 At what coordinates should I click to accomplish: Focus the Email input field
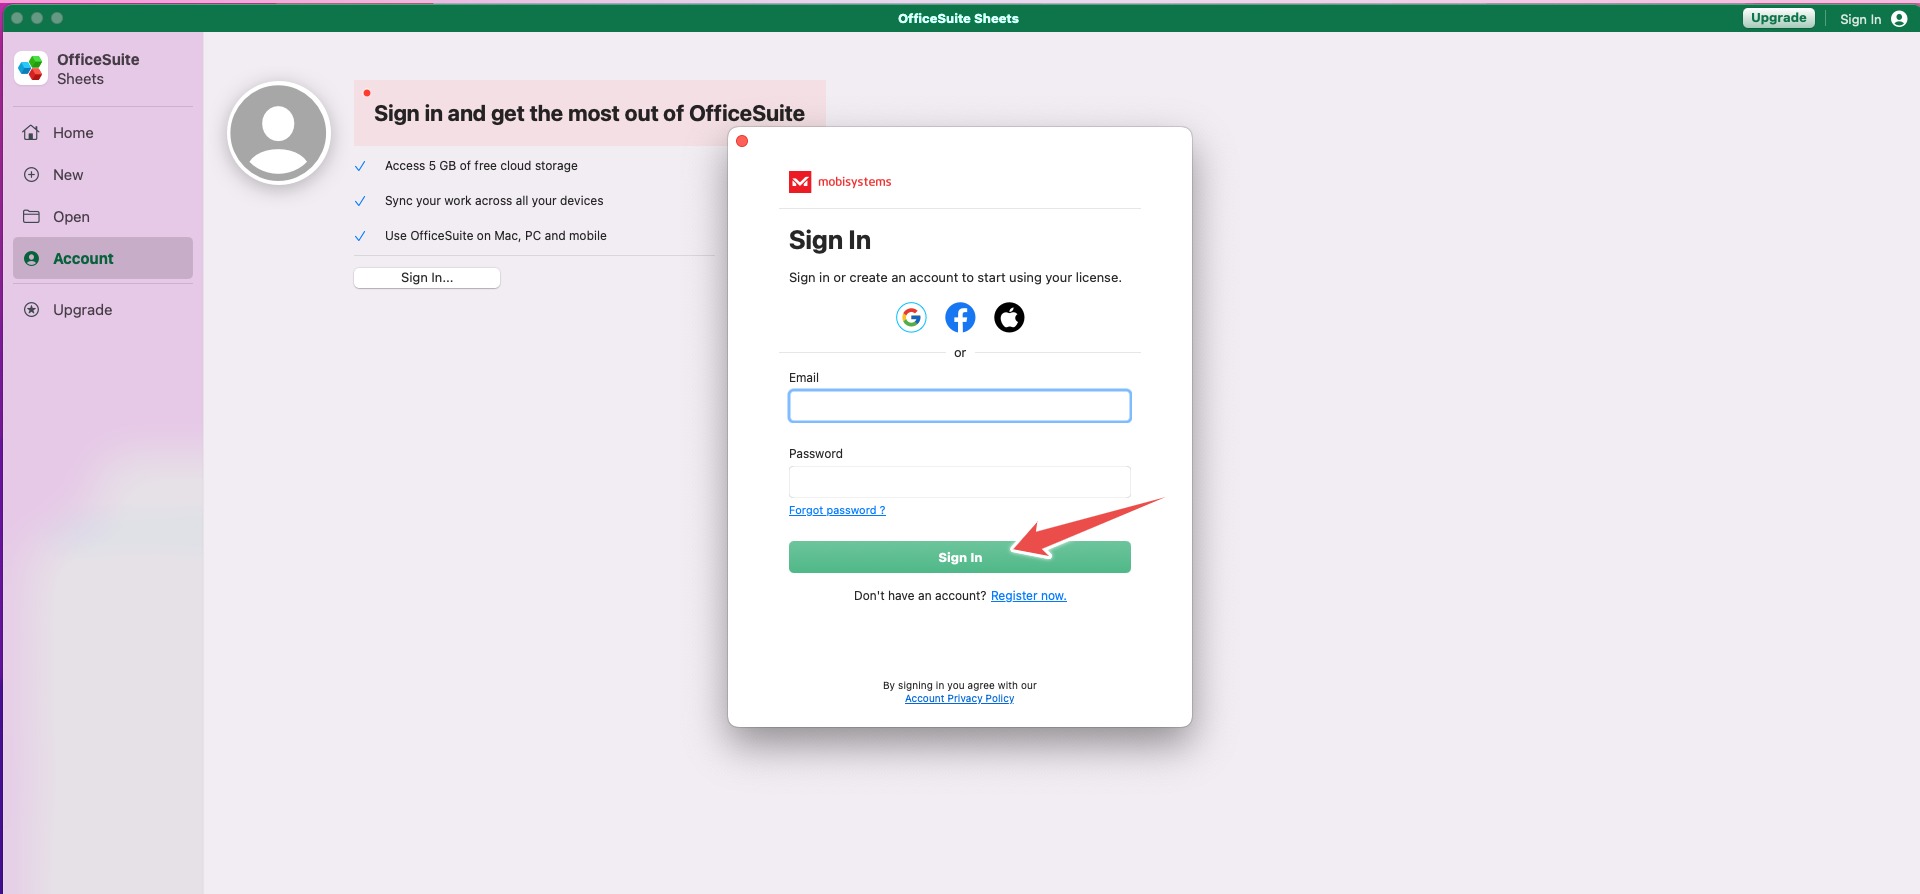pyautogui.click(x=960, y=406)
